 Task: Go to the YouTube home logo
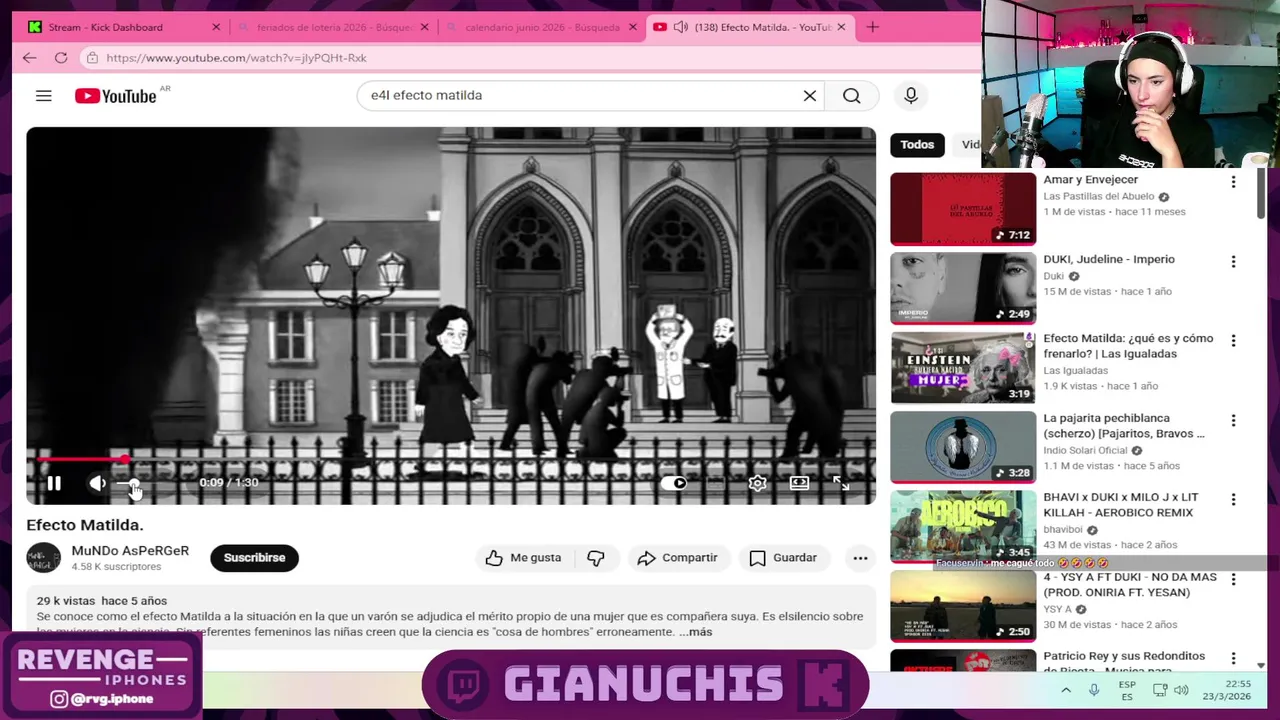pyautogui.click(x=116, y=96)
